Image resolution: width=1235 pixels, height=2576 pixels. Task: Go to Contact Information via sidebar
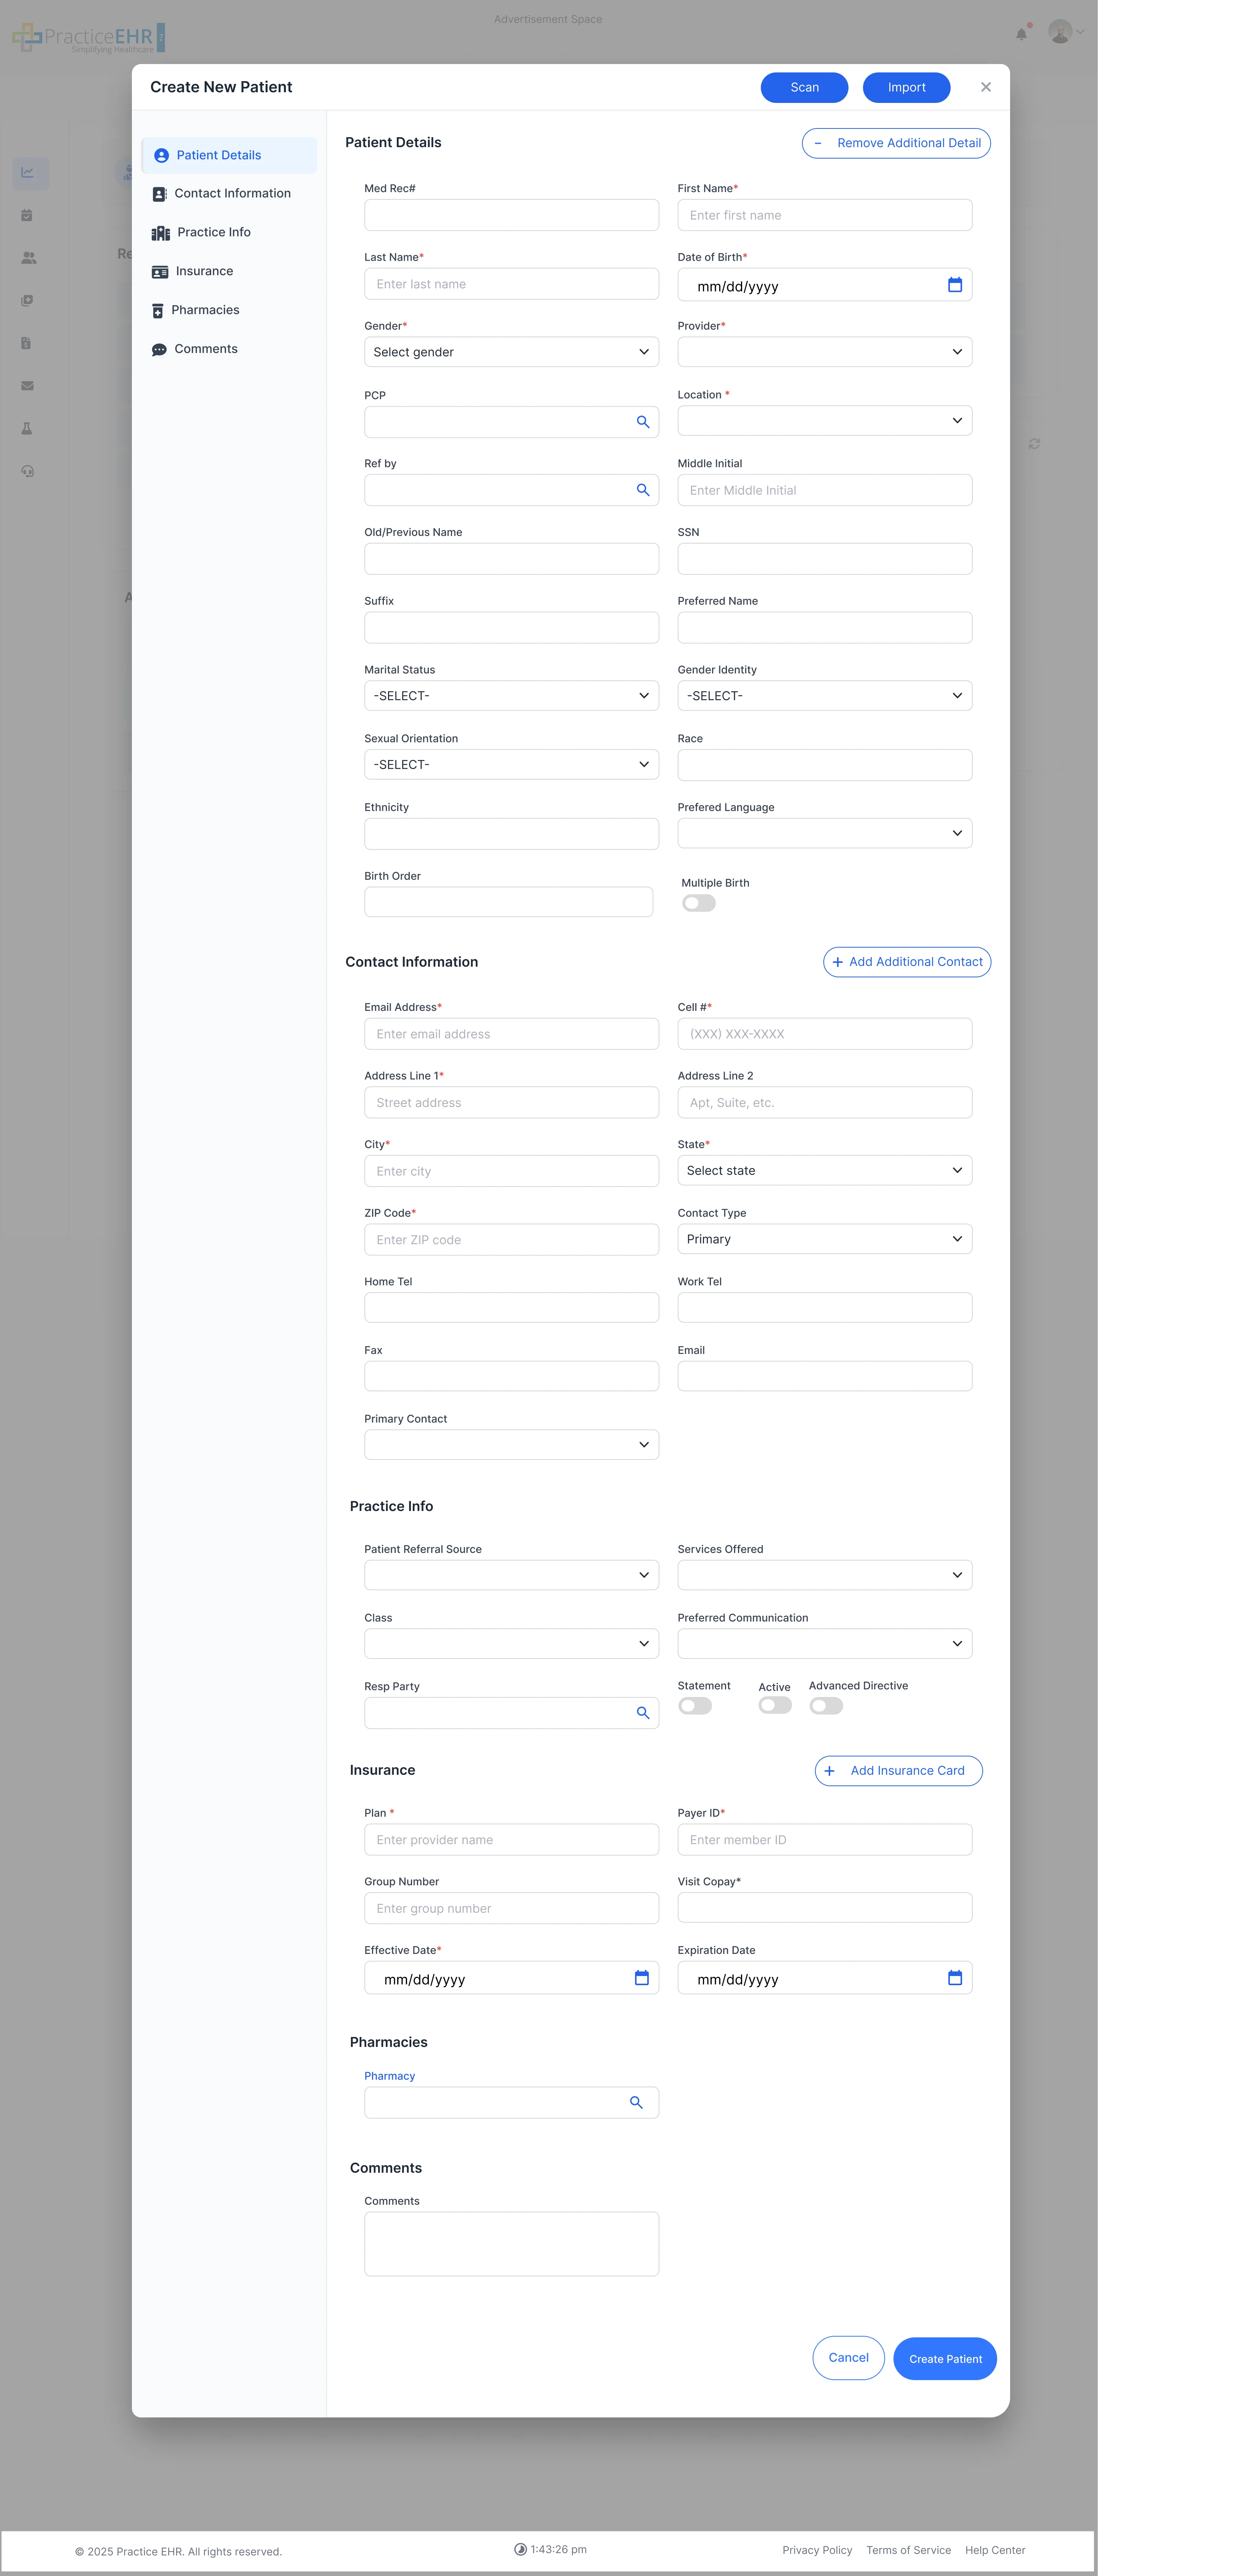(232, 193)
